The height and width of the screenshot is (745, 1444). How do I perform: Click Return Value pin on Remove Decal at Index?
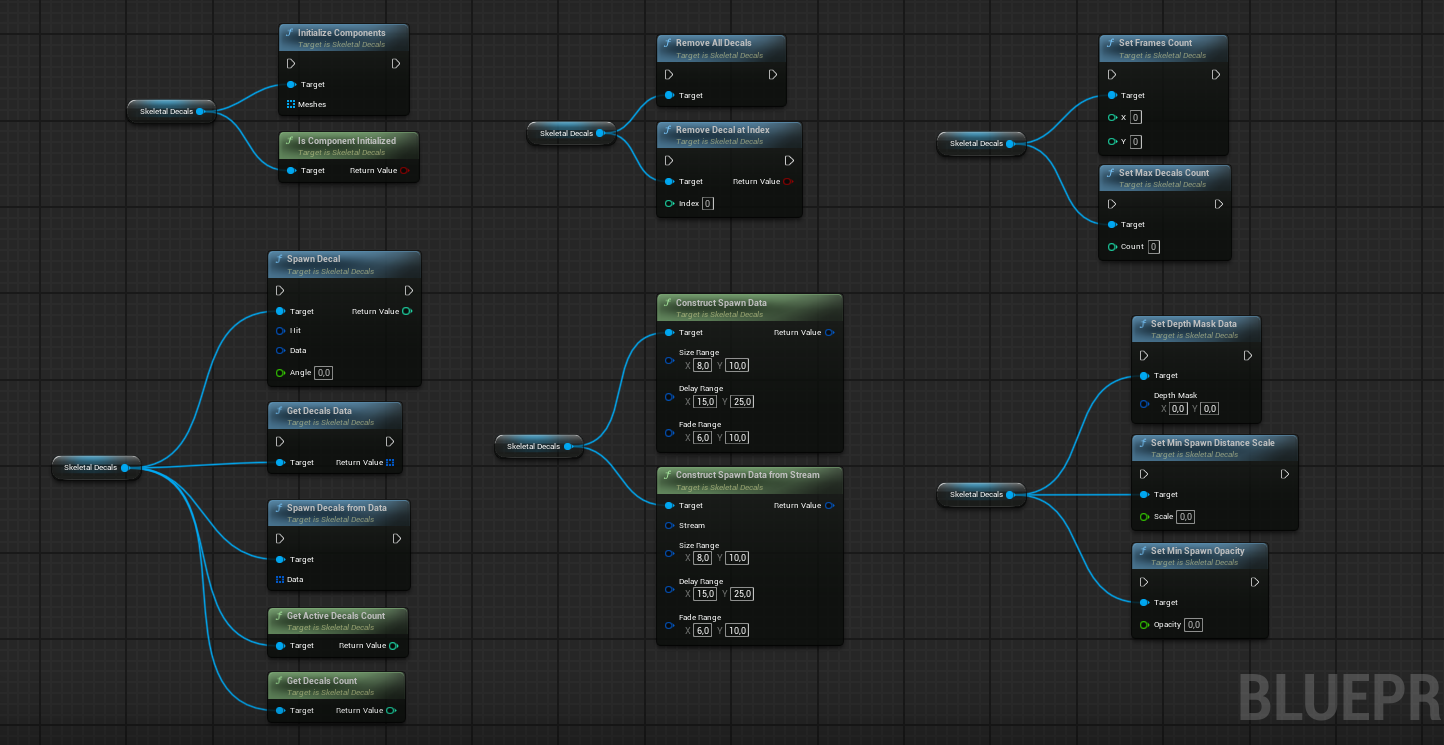(x=788, y=181)
